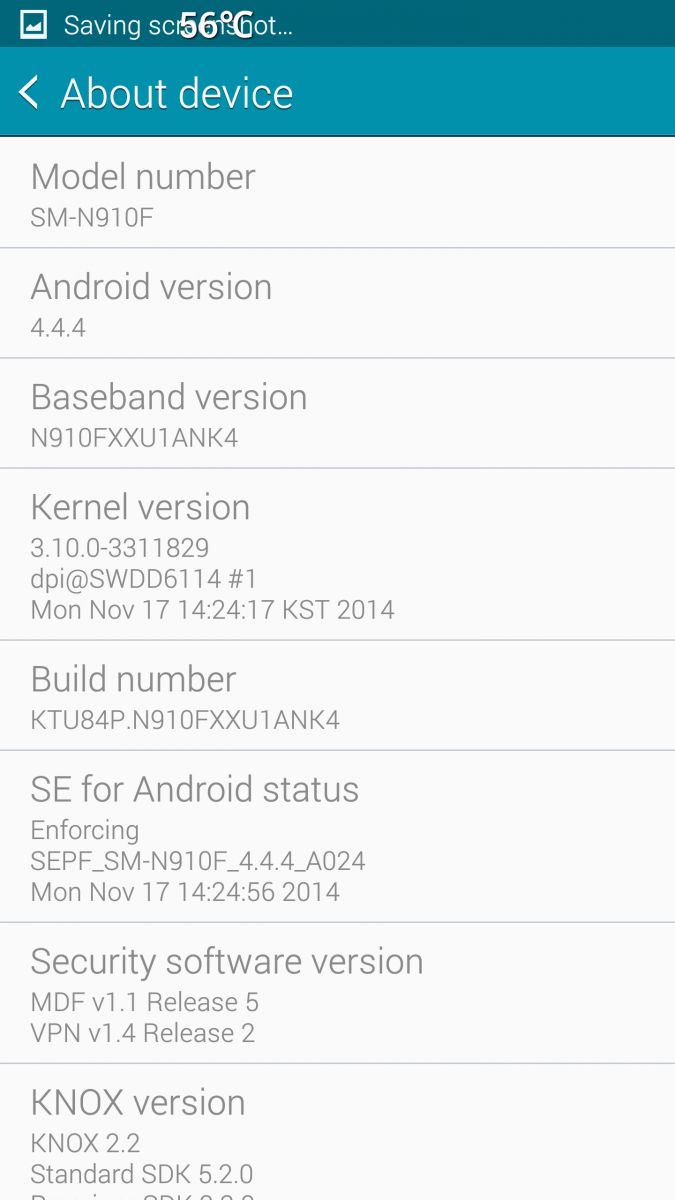Tap the 4.4.4 version value

58,327
